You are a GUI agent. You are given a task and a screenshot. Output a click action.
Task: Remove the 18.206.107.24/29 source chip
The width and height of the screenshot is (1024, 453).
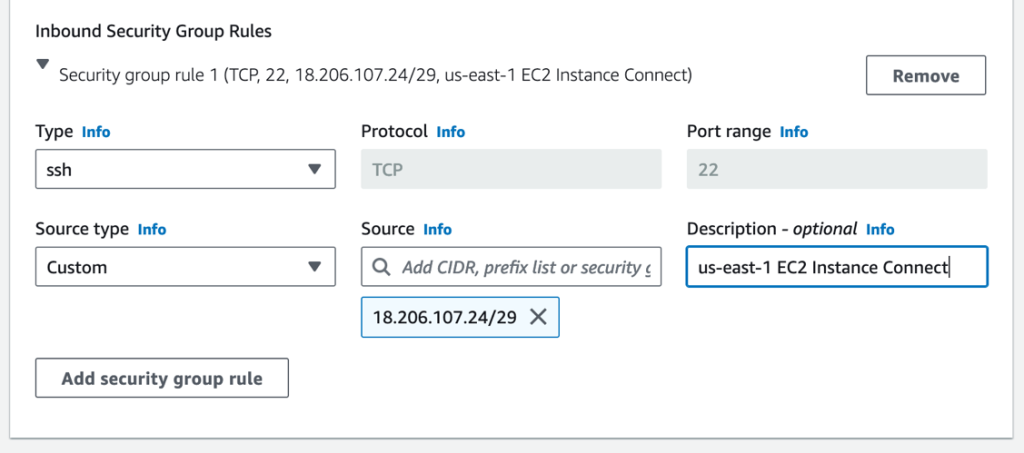538,317
